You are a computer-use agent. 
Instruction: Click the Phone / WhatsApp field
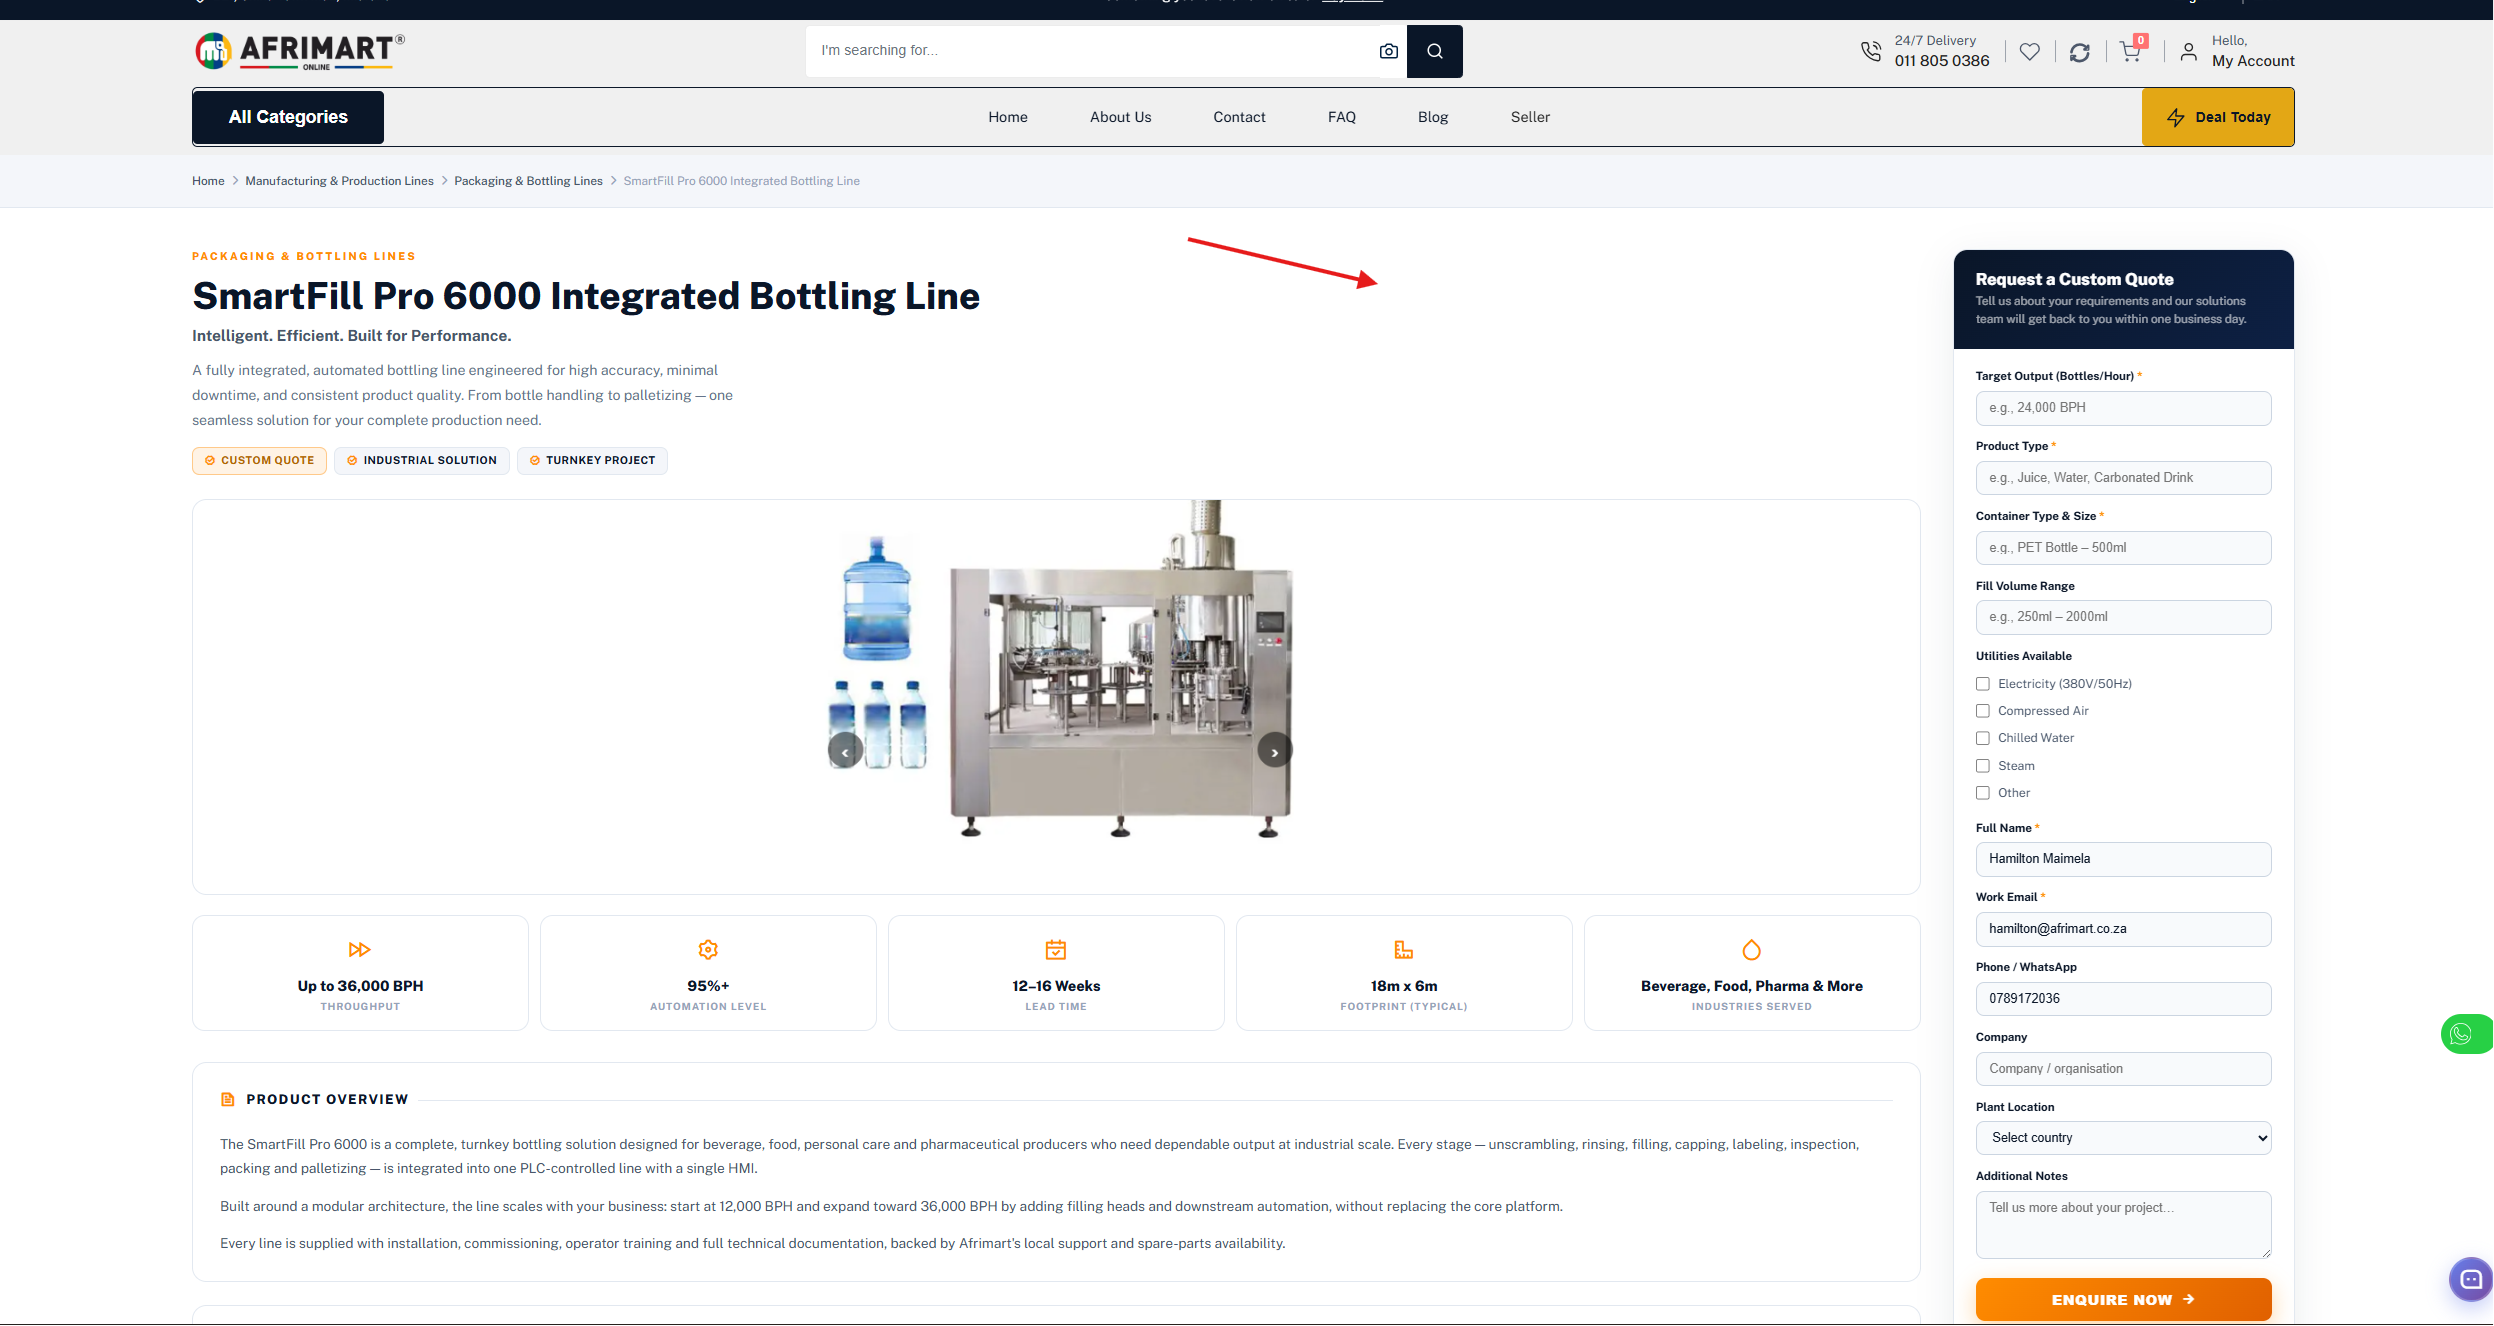pyautogui.click(x=2123, y=999)
